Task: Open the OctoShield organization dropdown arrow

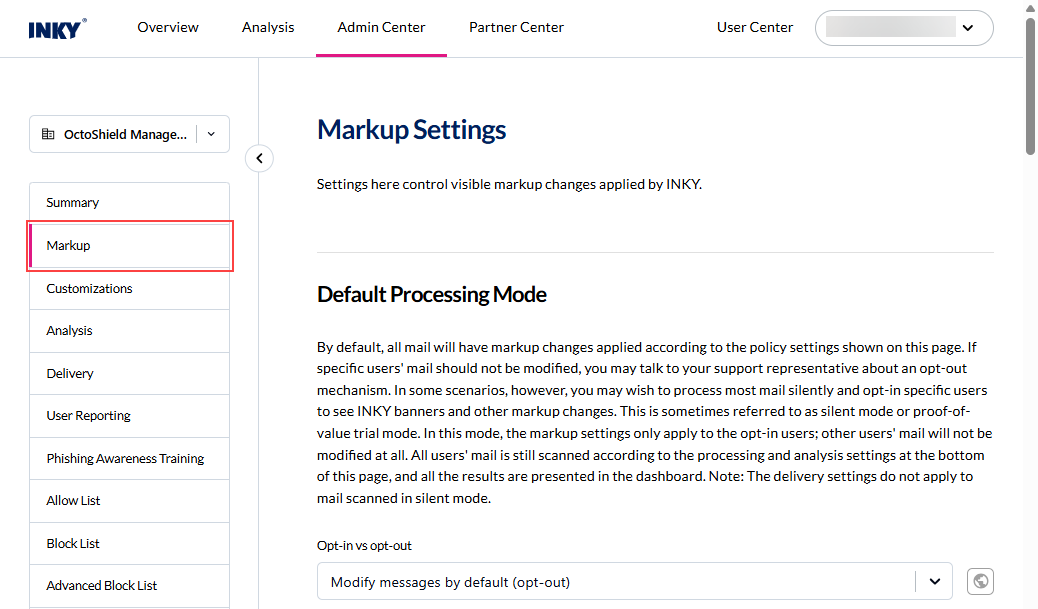Action: click(211, 134)
